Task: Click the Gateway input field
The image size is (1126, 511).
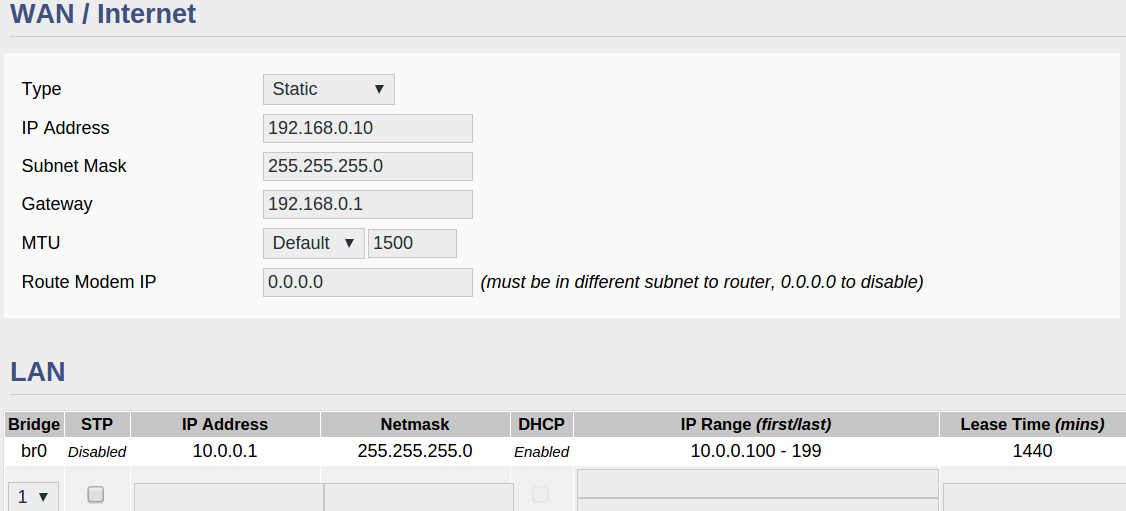Action: pyautogui.click(x=367, y=204)
